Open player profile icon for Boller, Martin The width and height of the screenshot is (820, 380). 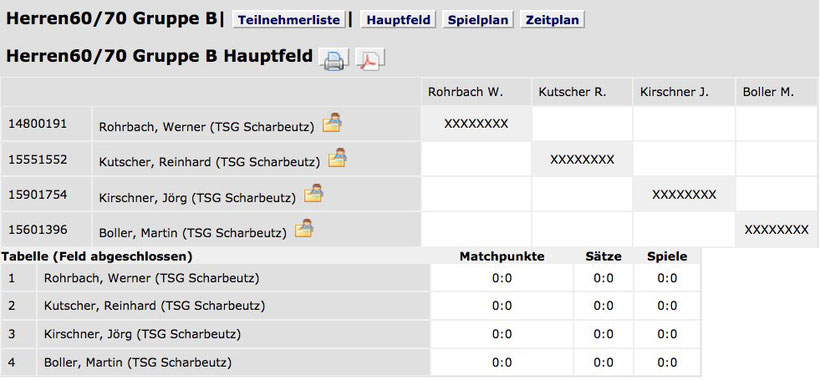coord(304,228)
